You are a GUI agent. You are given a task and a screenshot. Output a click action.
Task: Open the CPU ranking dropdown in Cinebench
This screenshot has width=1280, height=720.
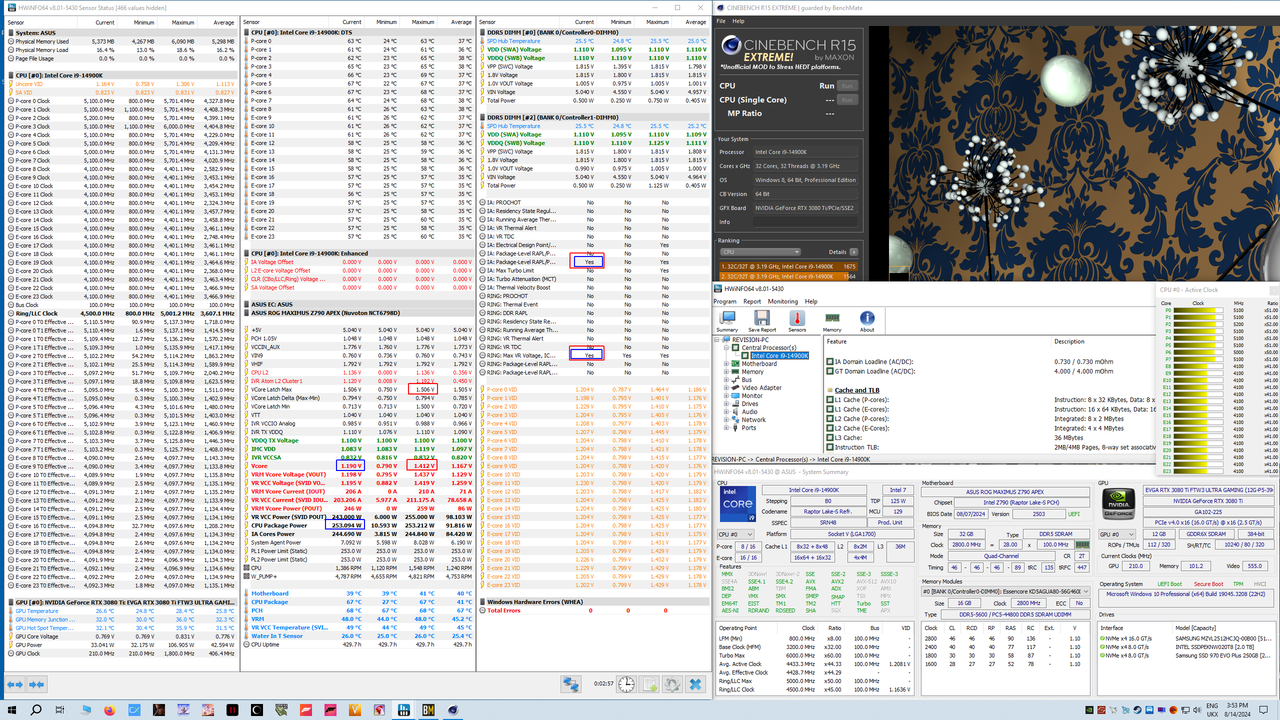(x=760, y=252)
